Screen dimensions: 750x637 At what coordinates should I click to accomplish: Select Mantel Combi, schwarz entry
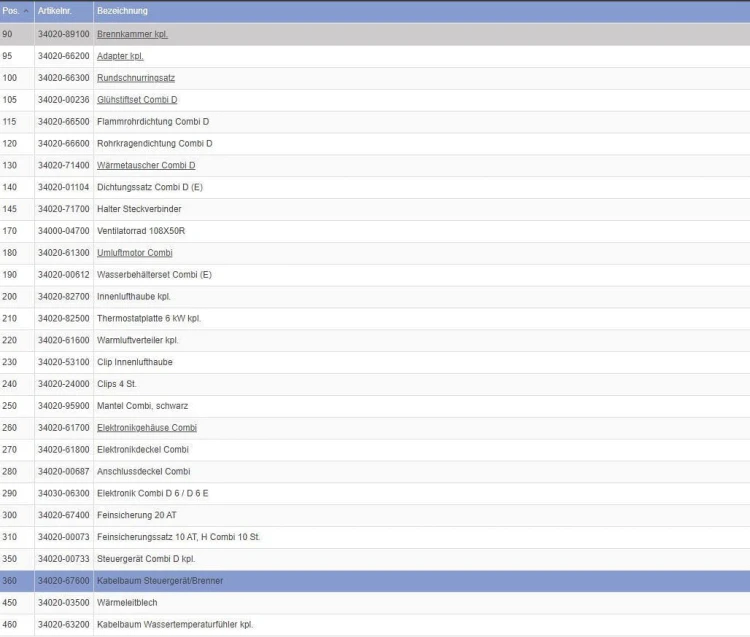tap(143, 406)
